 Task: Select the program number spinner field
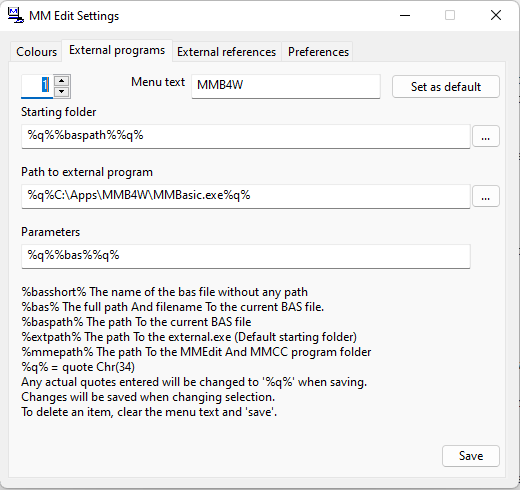[x=37, y=86]
